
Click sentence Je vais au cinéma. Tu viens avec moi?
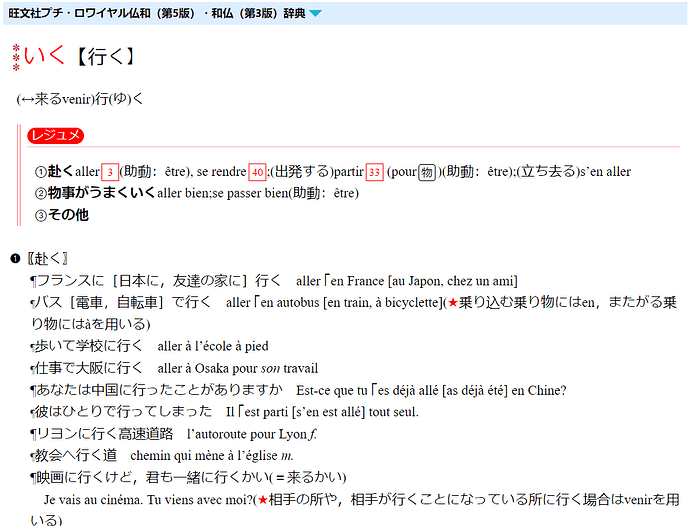point(148,500)
